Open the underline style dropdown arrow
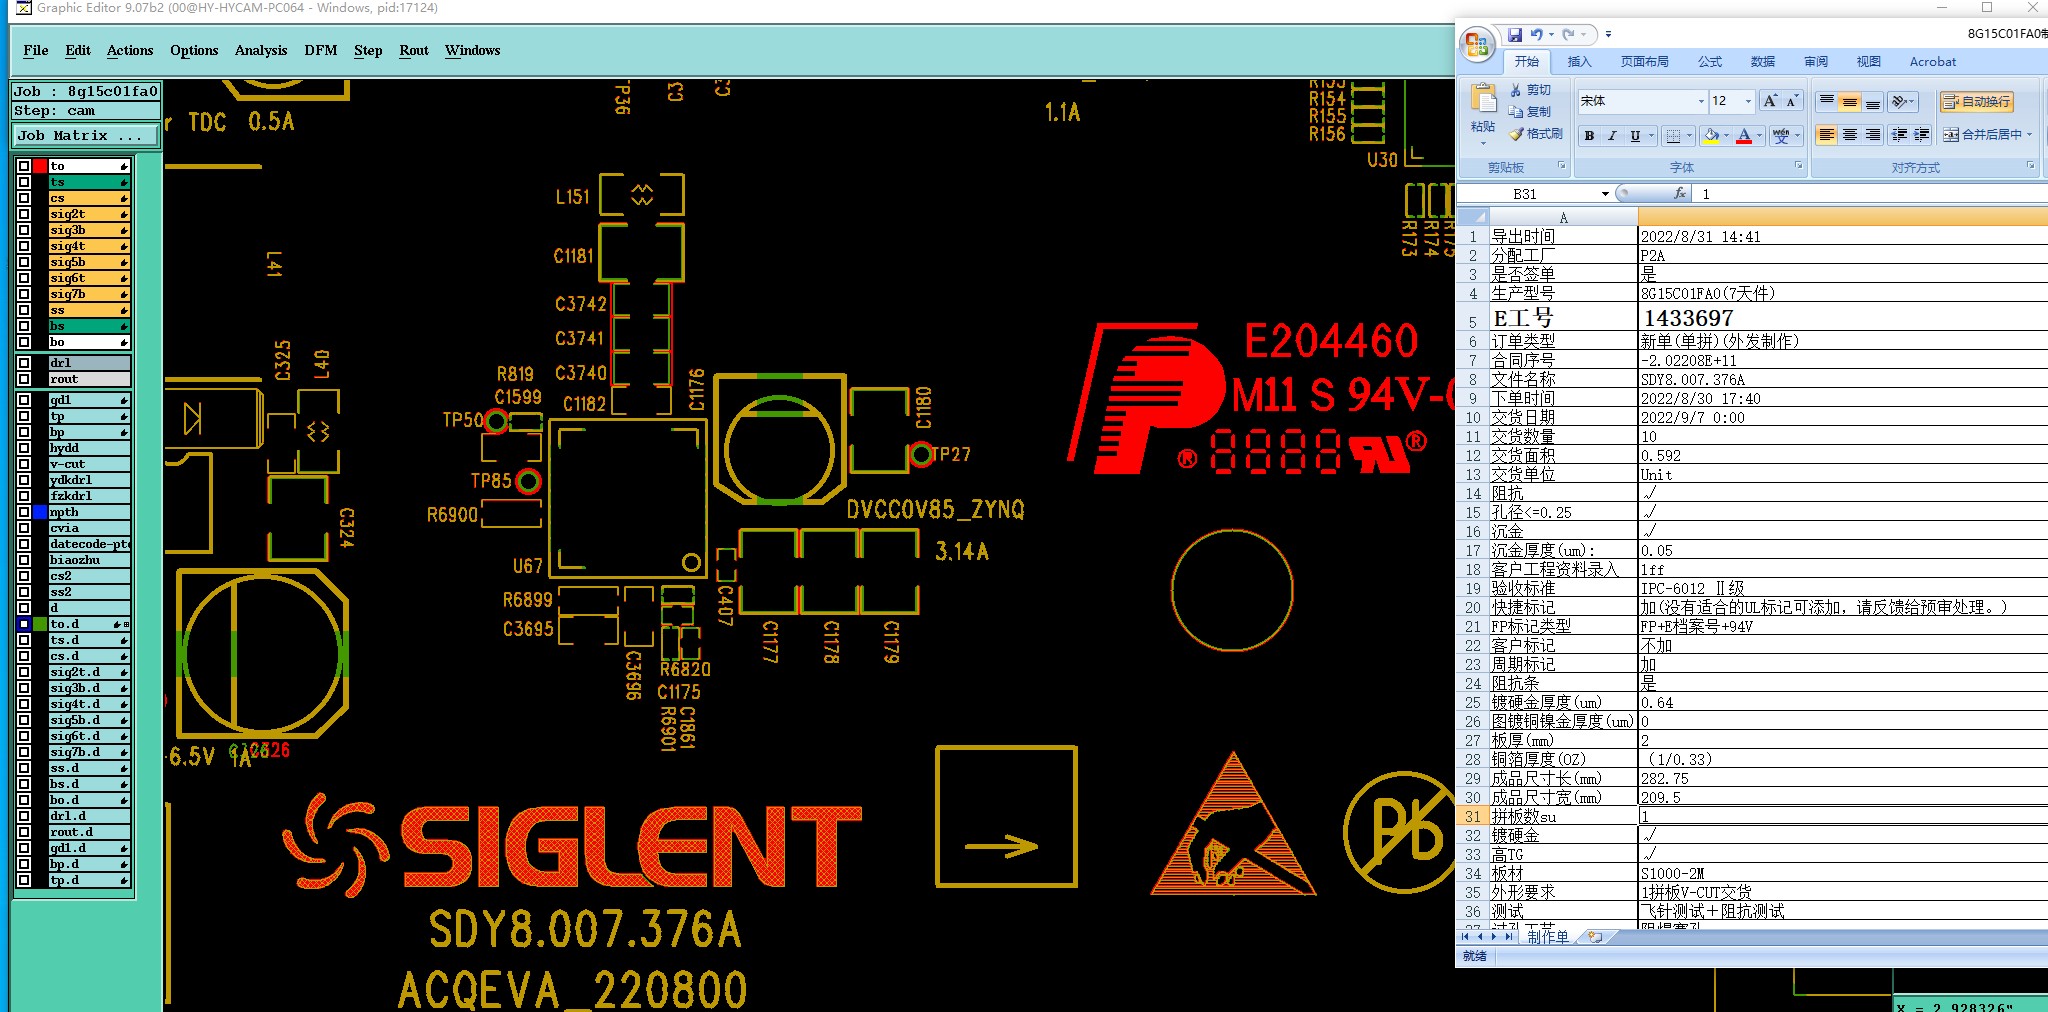The height and width of the screenshot is (1012, 2048). pos(1651,135)
